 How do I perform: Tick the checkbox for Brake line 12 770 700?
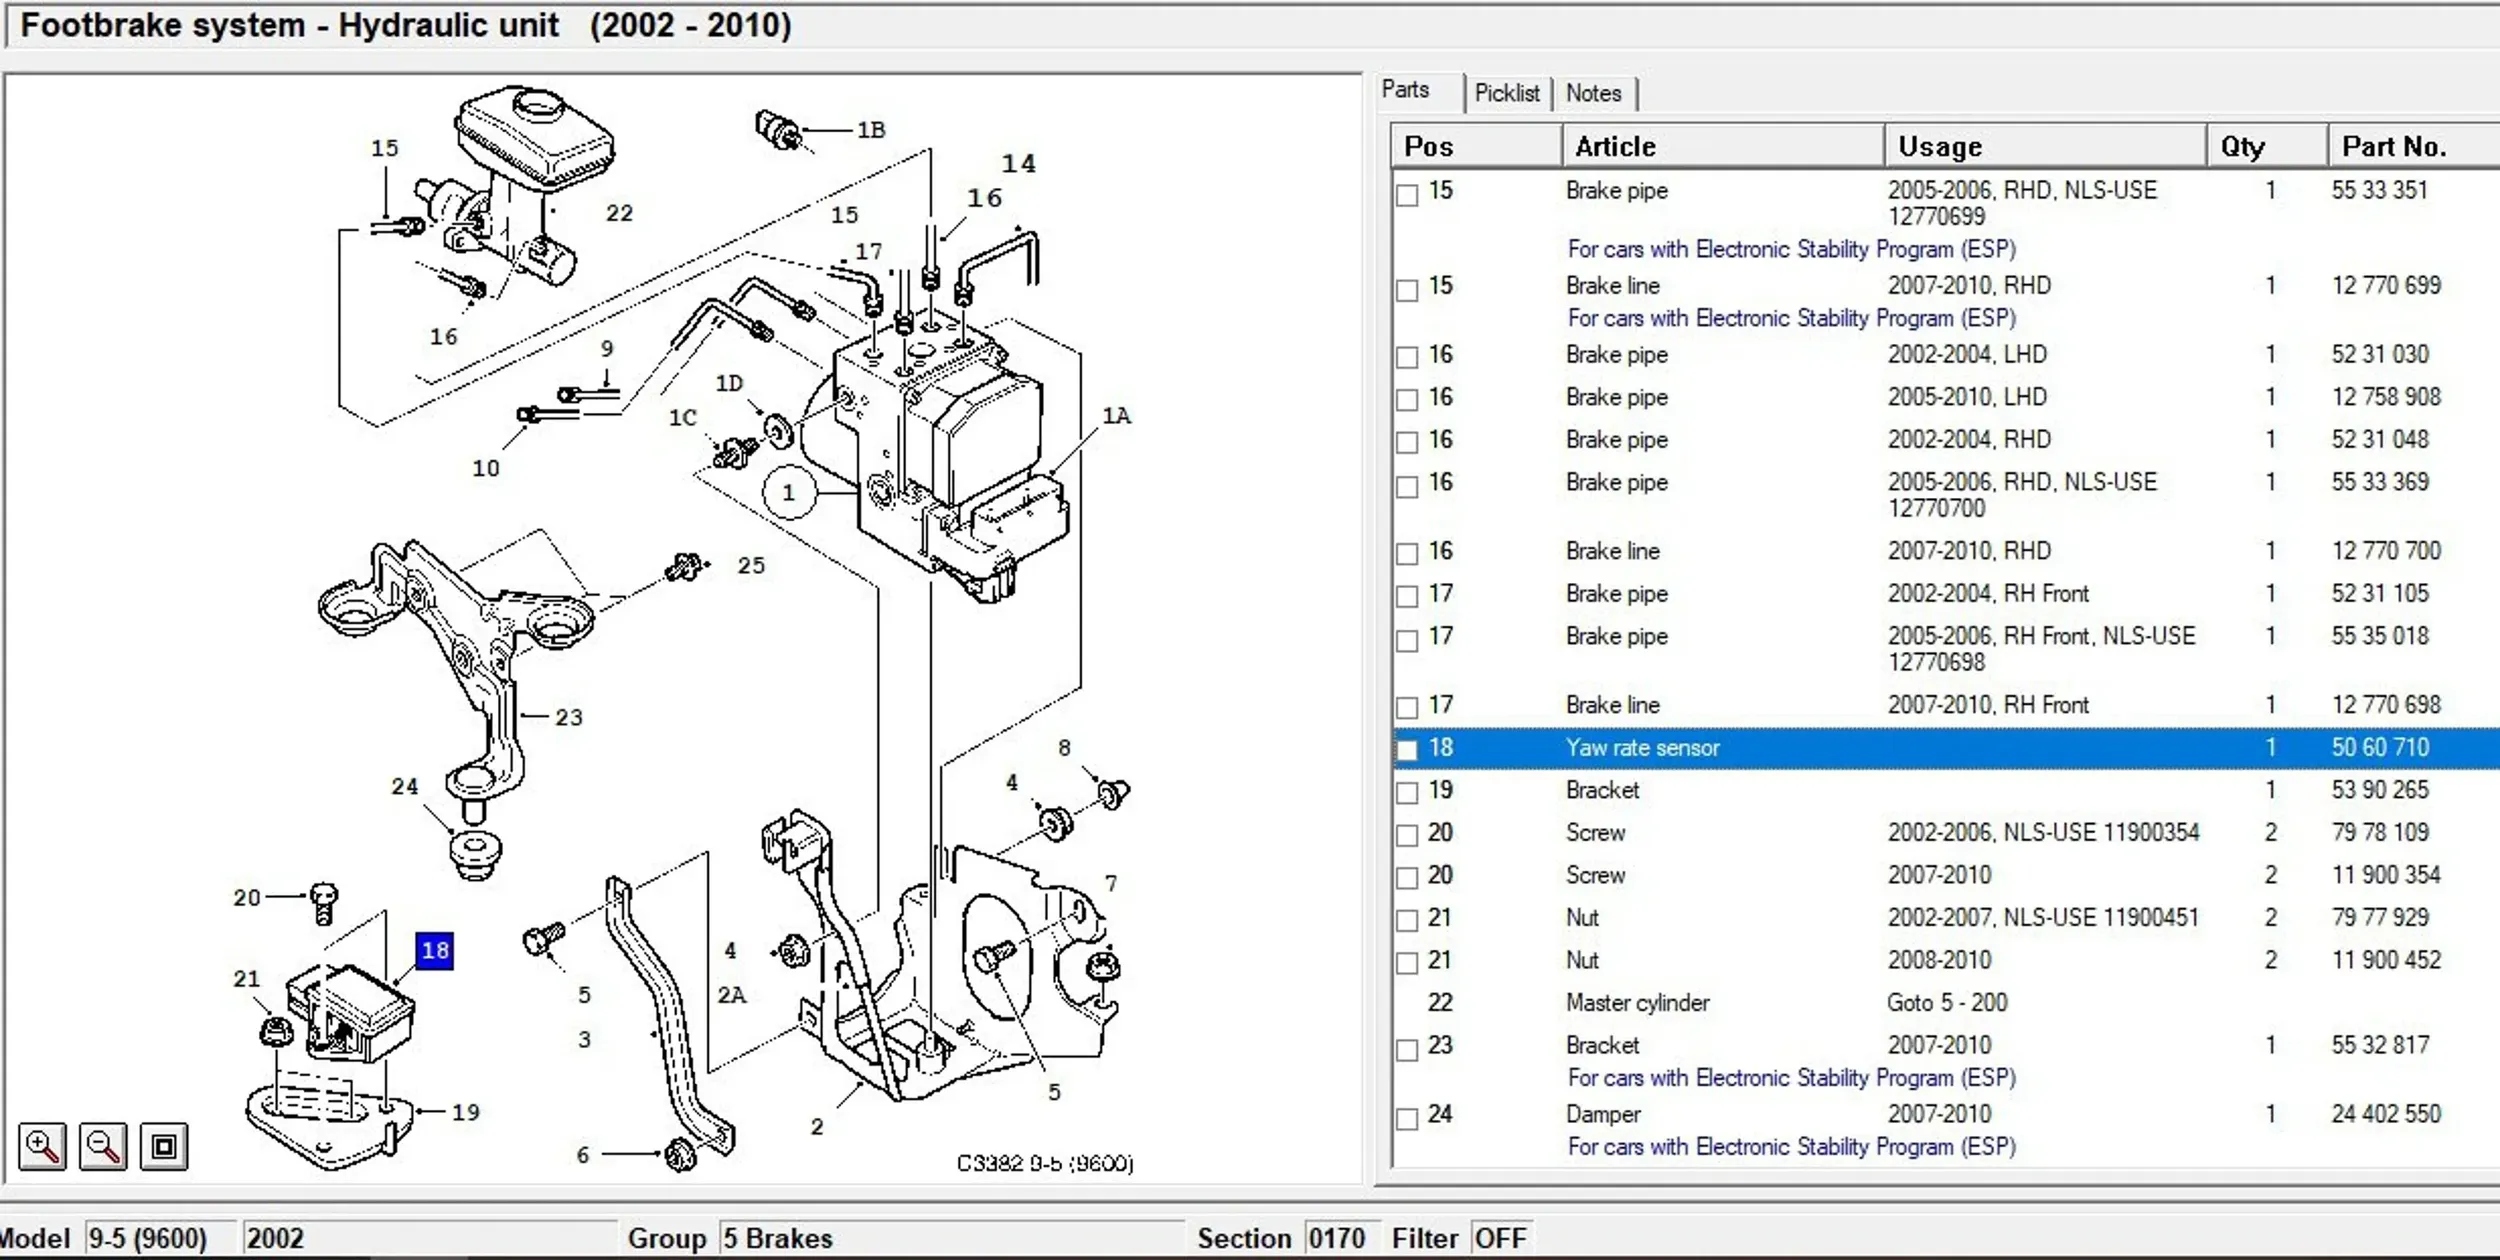click(1407, 554)
